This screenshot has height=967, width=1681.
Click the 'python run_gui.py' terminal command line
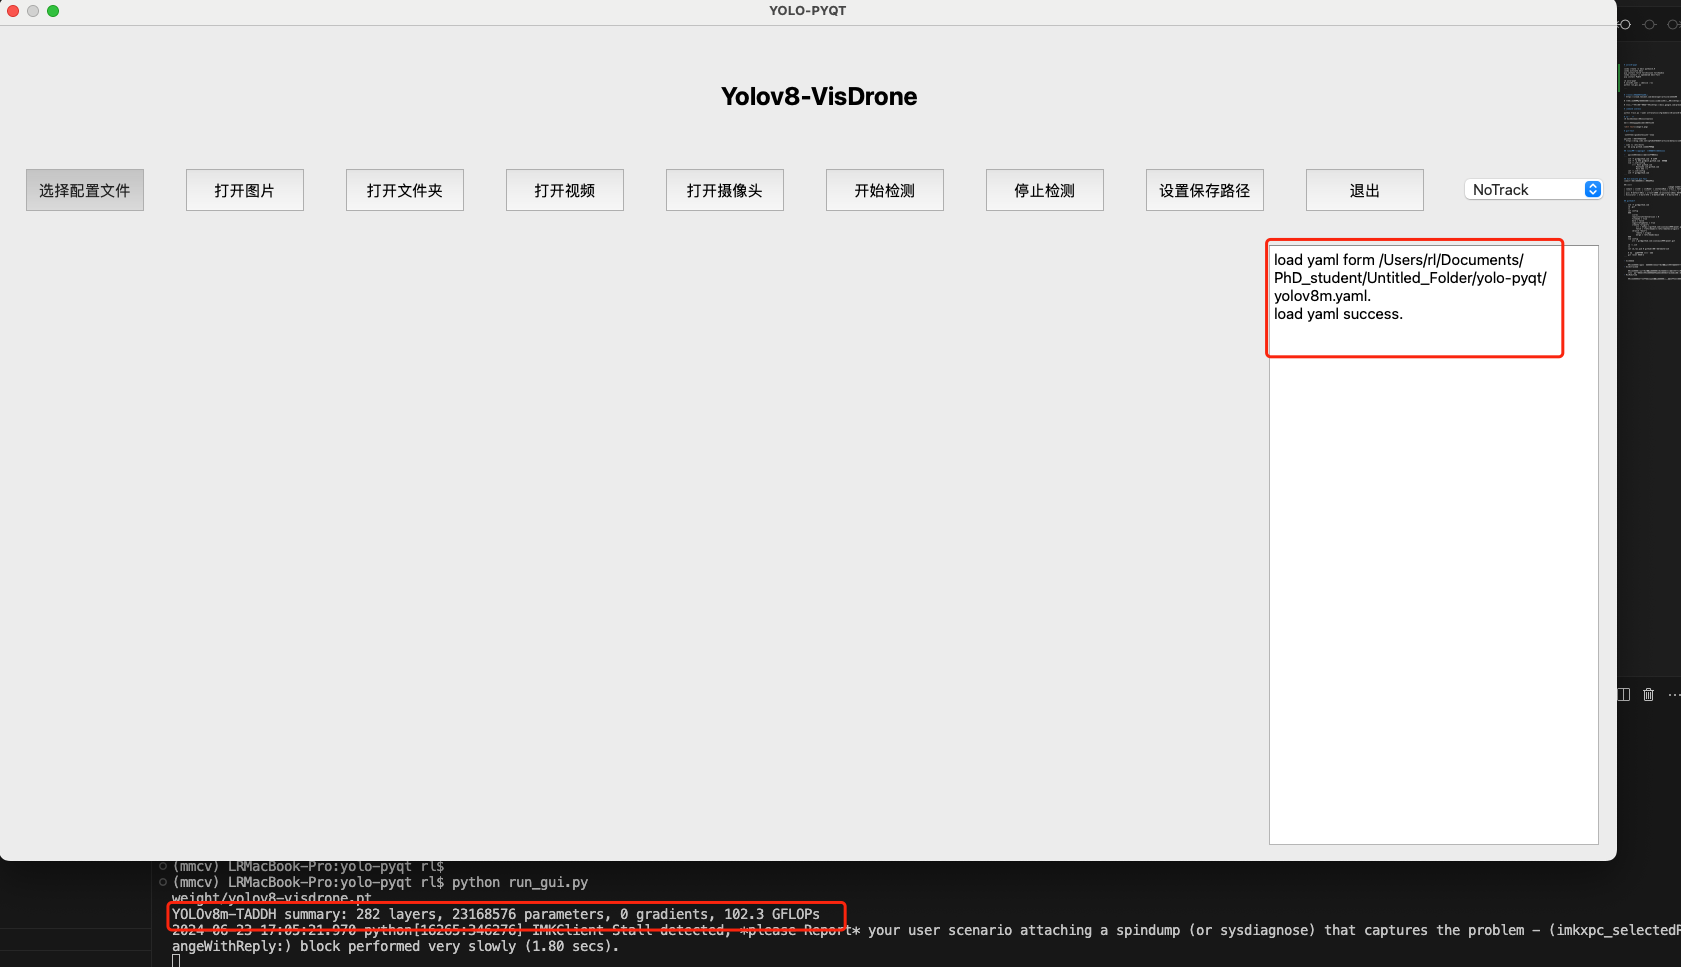coord(380,882)
